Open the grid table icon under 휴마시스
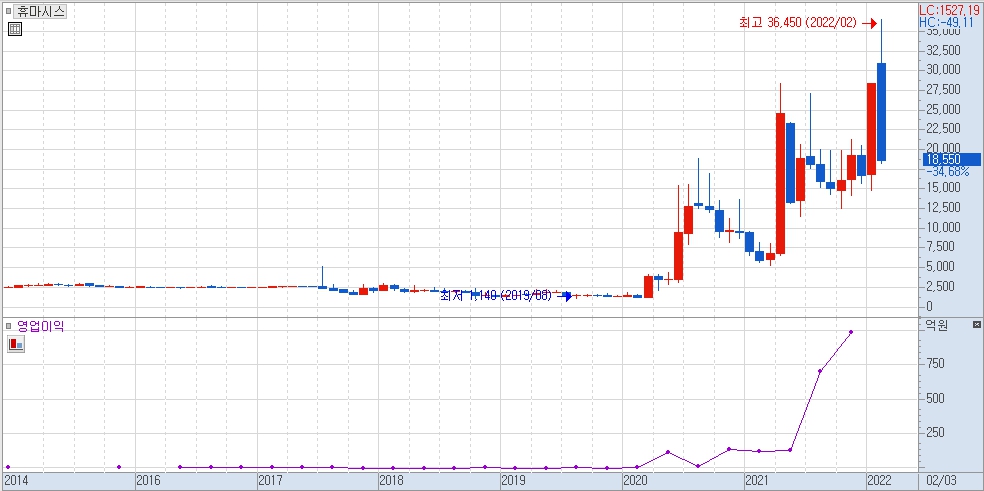 tap(15, 28)
